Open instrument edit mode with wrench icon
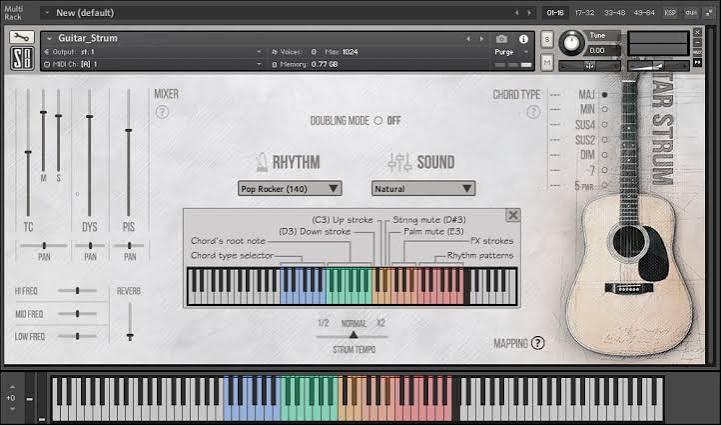 (x=22, y=38)
